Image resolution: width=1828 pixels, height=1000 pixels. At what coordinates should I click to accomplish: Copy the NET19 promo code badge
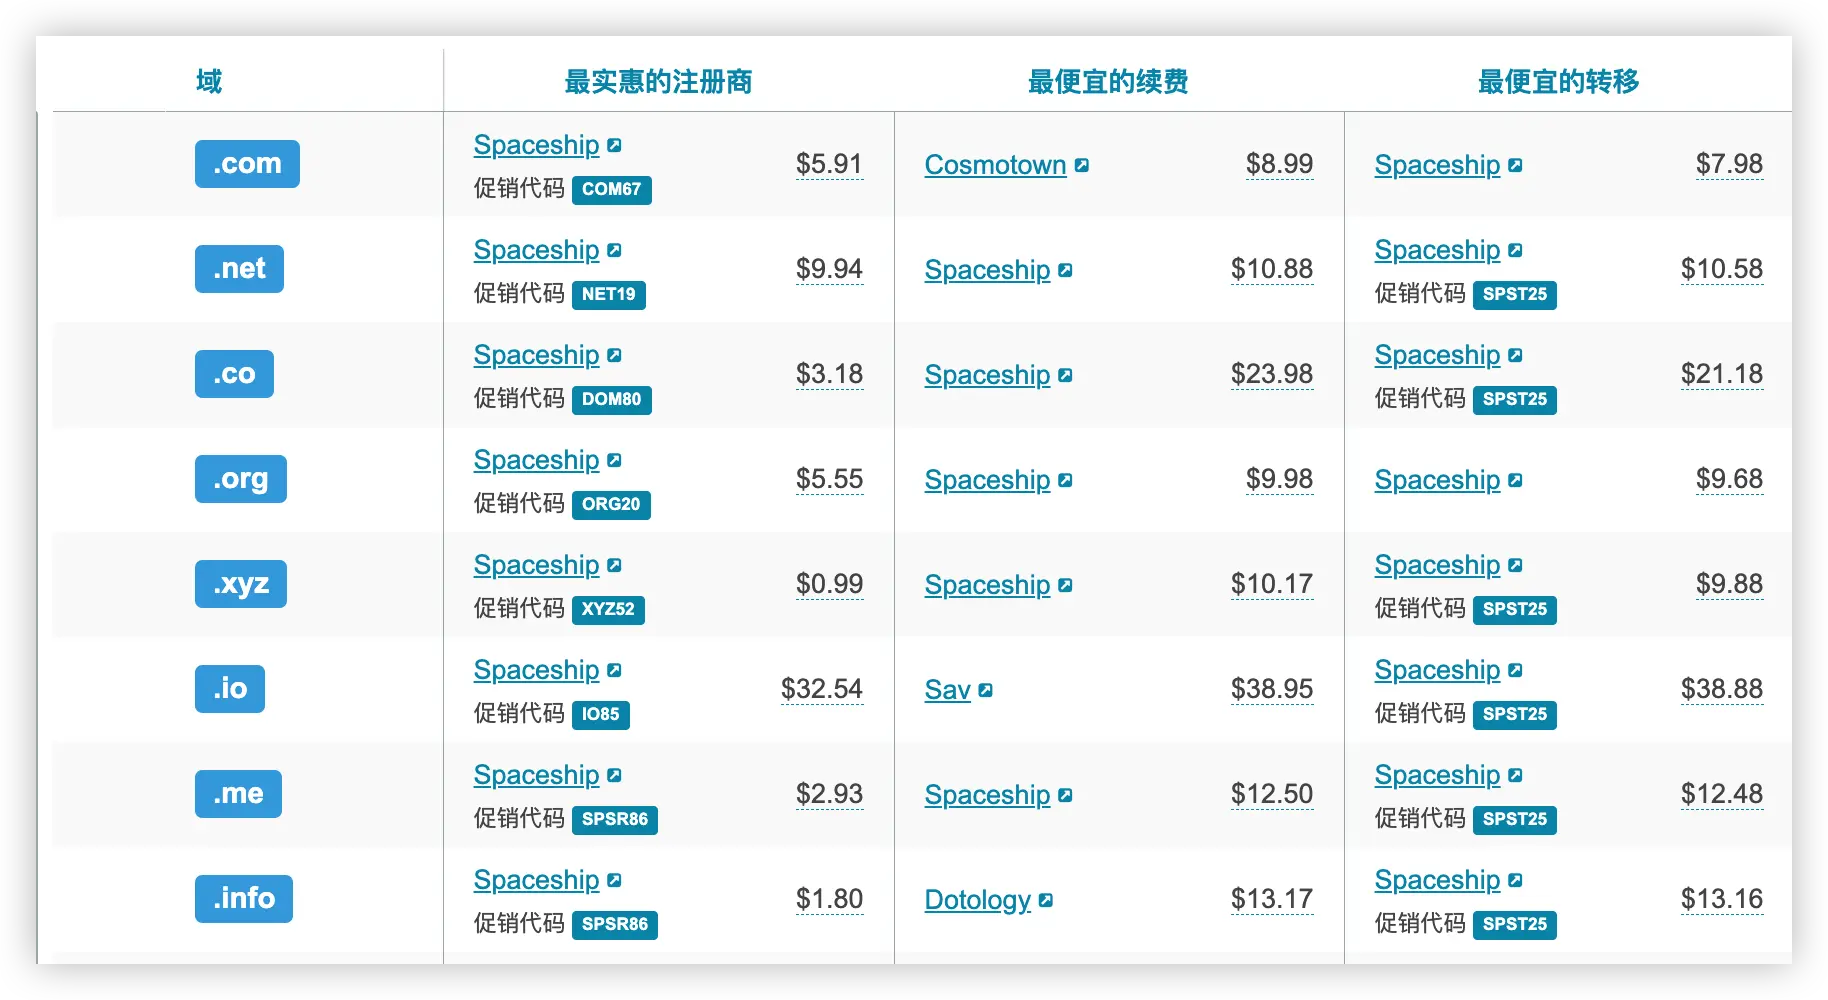pyautogui.click(x=609, y=294)
